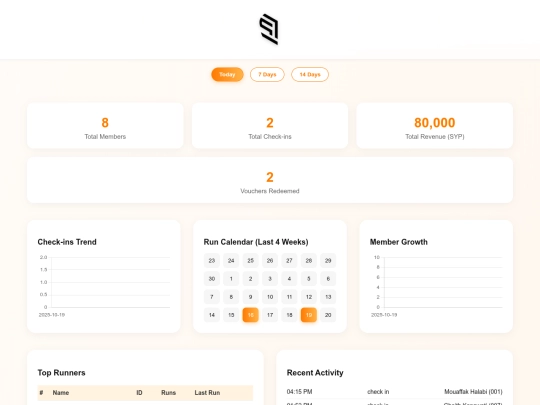Click the Member Growth heading

click(398, 242)
